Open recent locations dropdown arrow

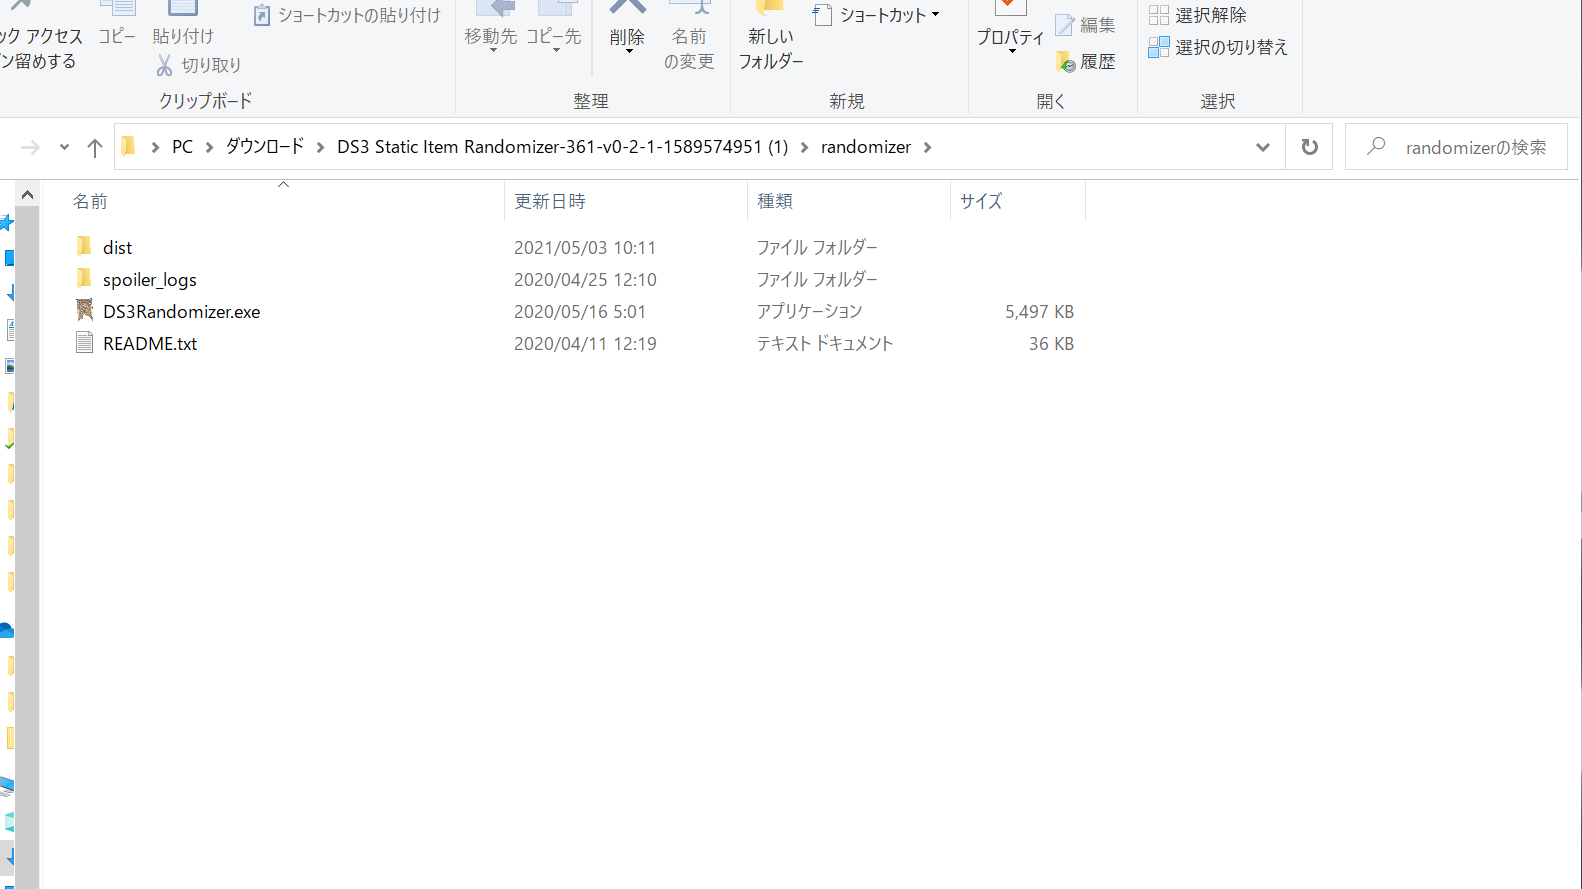(x=64, y=147)
